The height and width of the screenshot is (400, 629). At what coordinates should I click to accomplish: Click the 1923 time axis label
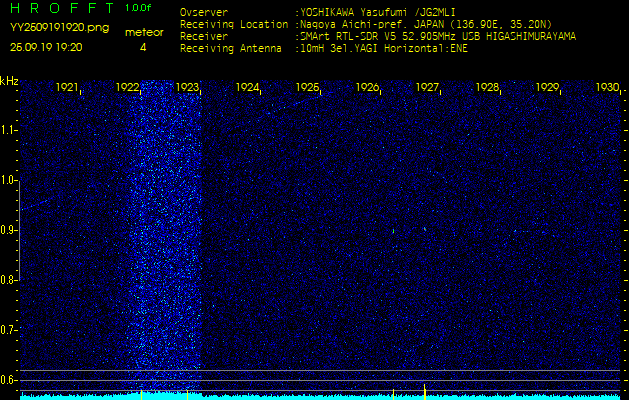(x=187, y=87)
